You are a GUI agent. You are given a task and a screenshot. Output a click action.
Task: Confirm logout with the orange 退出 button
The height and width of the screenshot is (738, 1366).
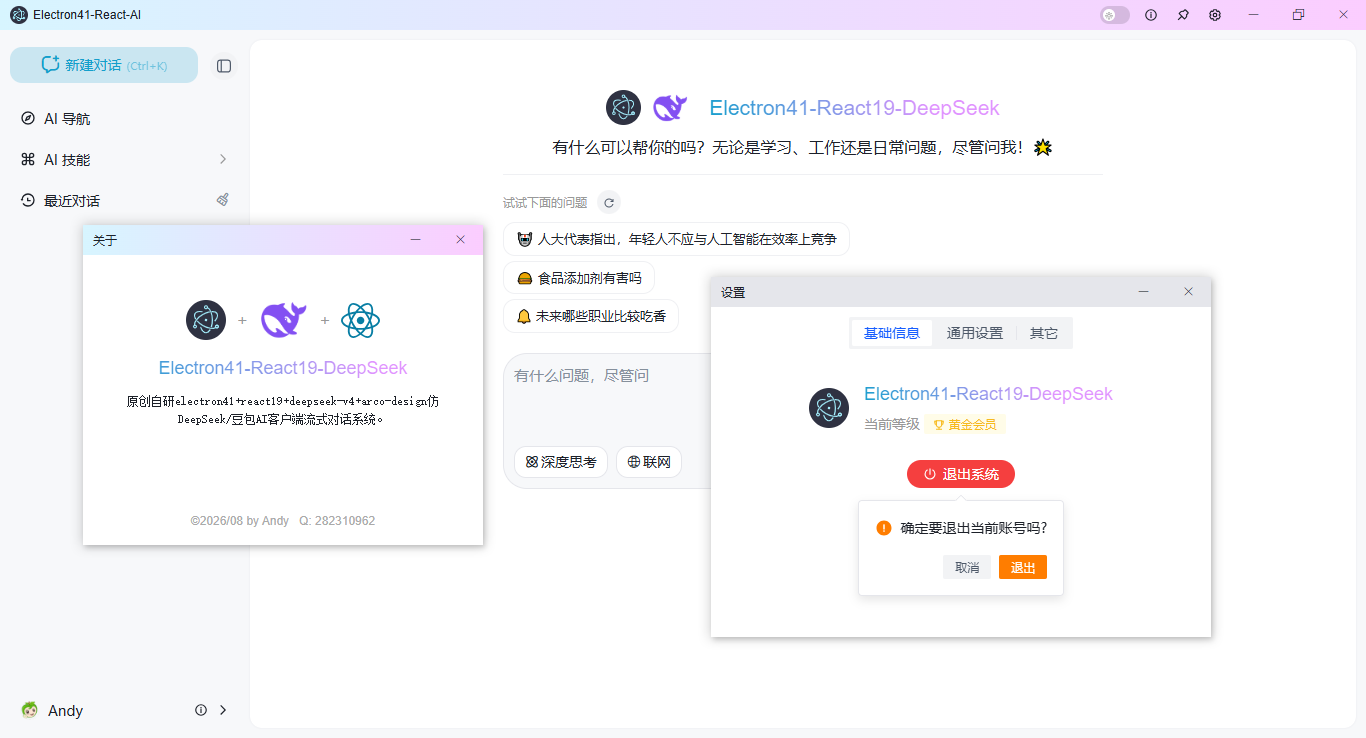[1023, 567]
